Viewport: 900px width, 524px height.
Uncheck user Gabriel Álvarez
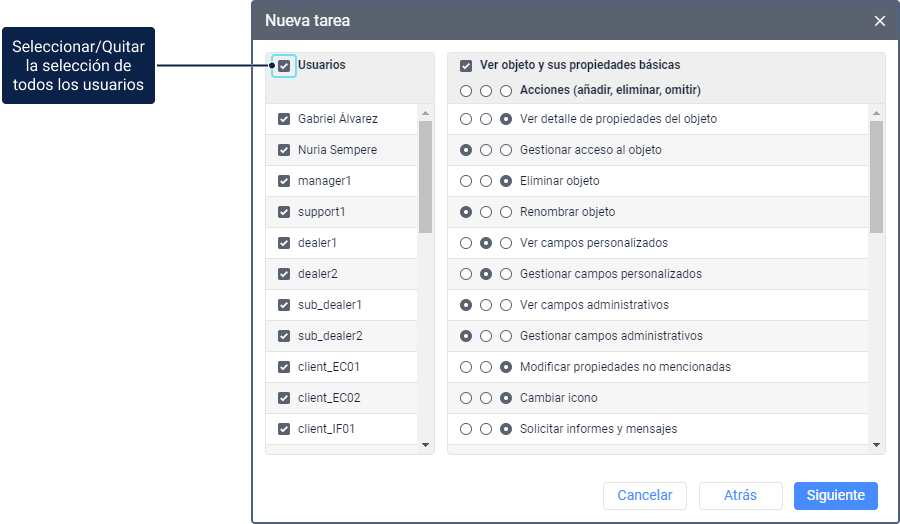284,119
